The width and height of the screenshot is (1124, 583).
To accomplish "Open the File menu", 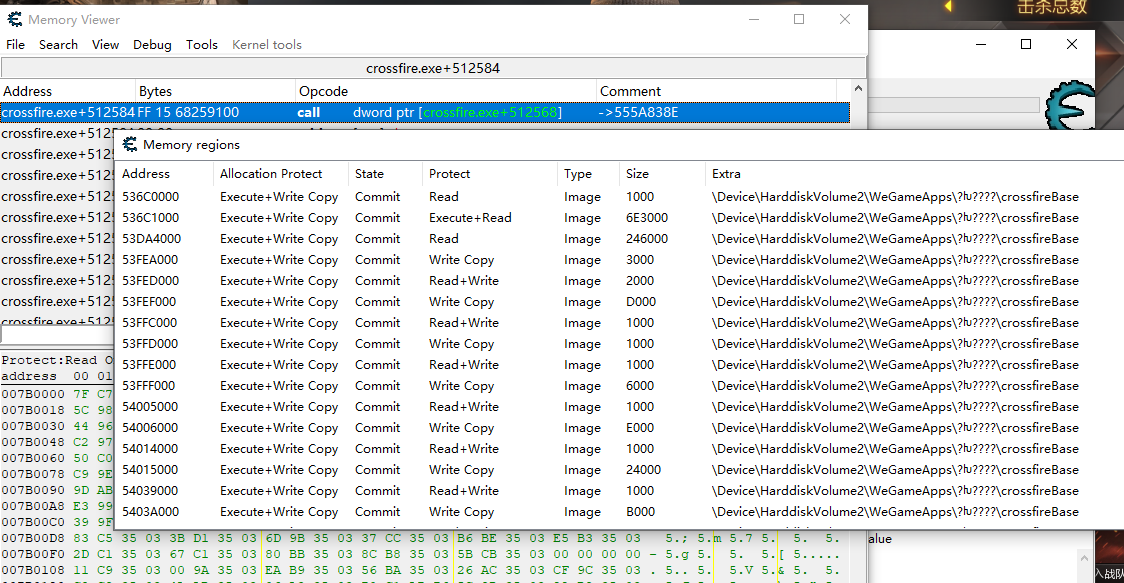I will 15,44.
